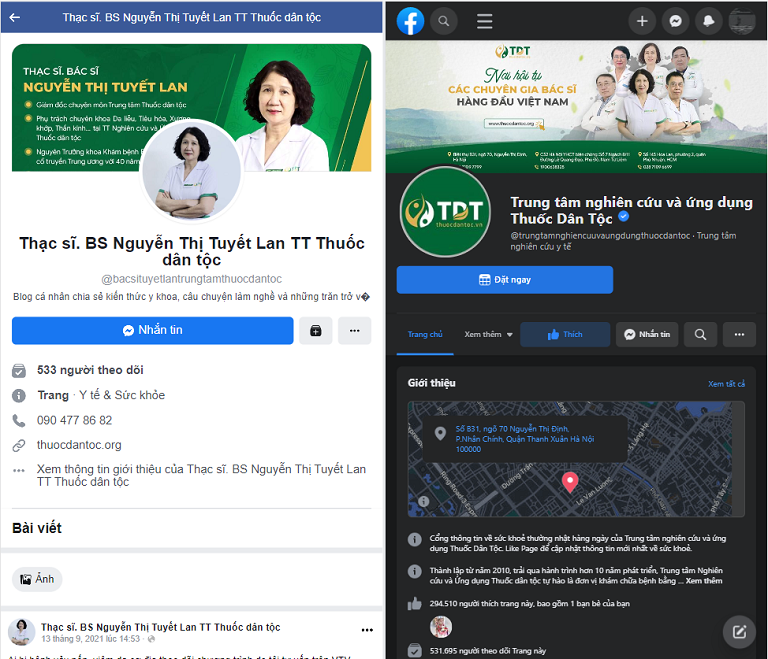Open Xem thông tin giới thiệu link
Screen dimensions: 768x659
(201, 475)
